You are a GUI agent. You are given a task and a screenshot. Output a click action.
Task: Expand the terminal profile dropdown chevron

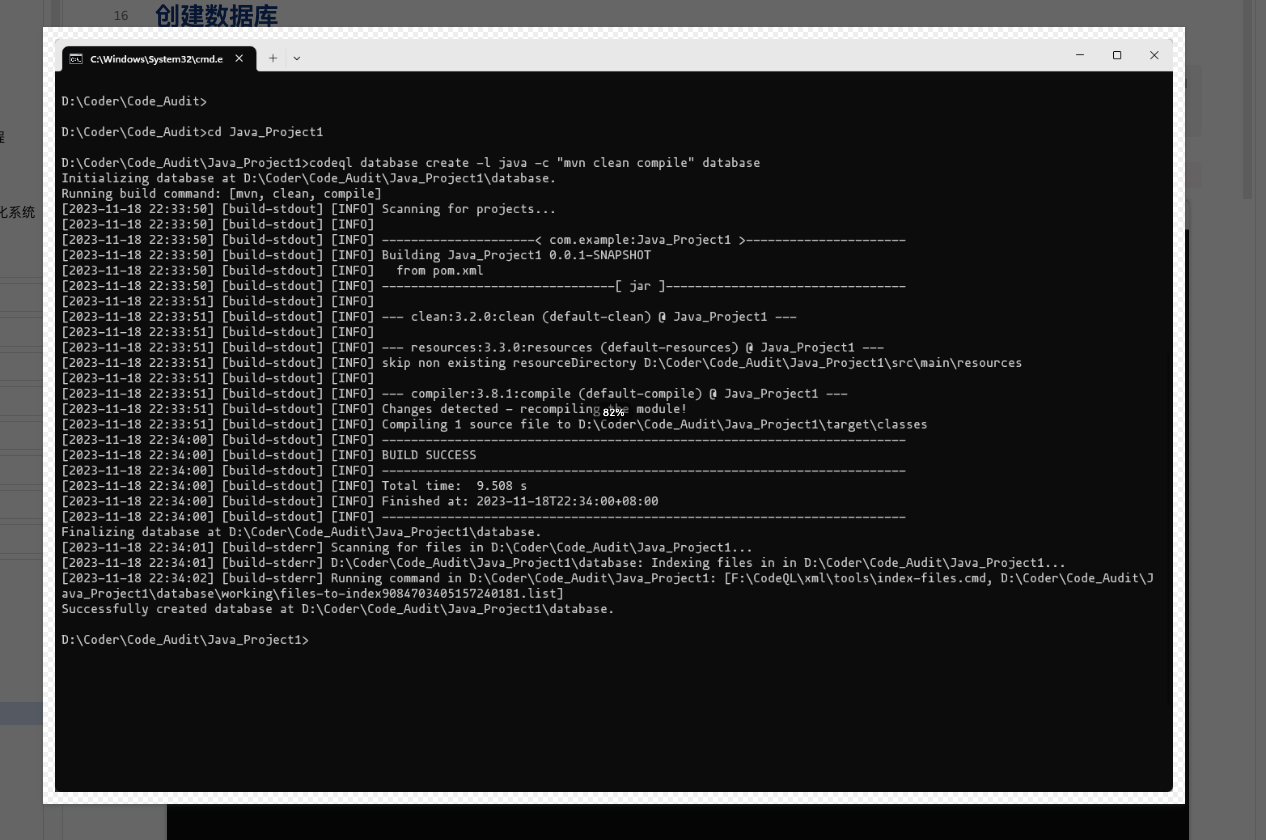pyautogui.click(x=297, y=59)
